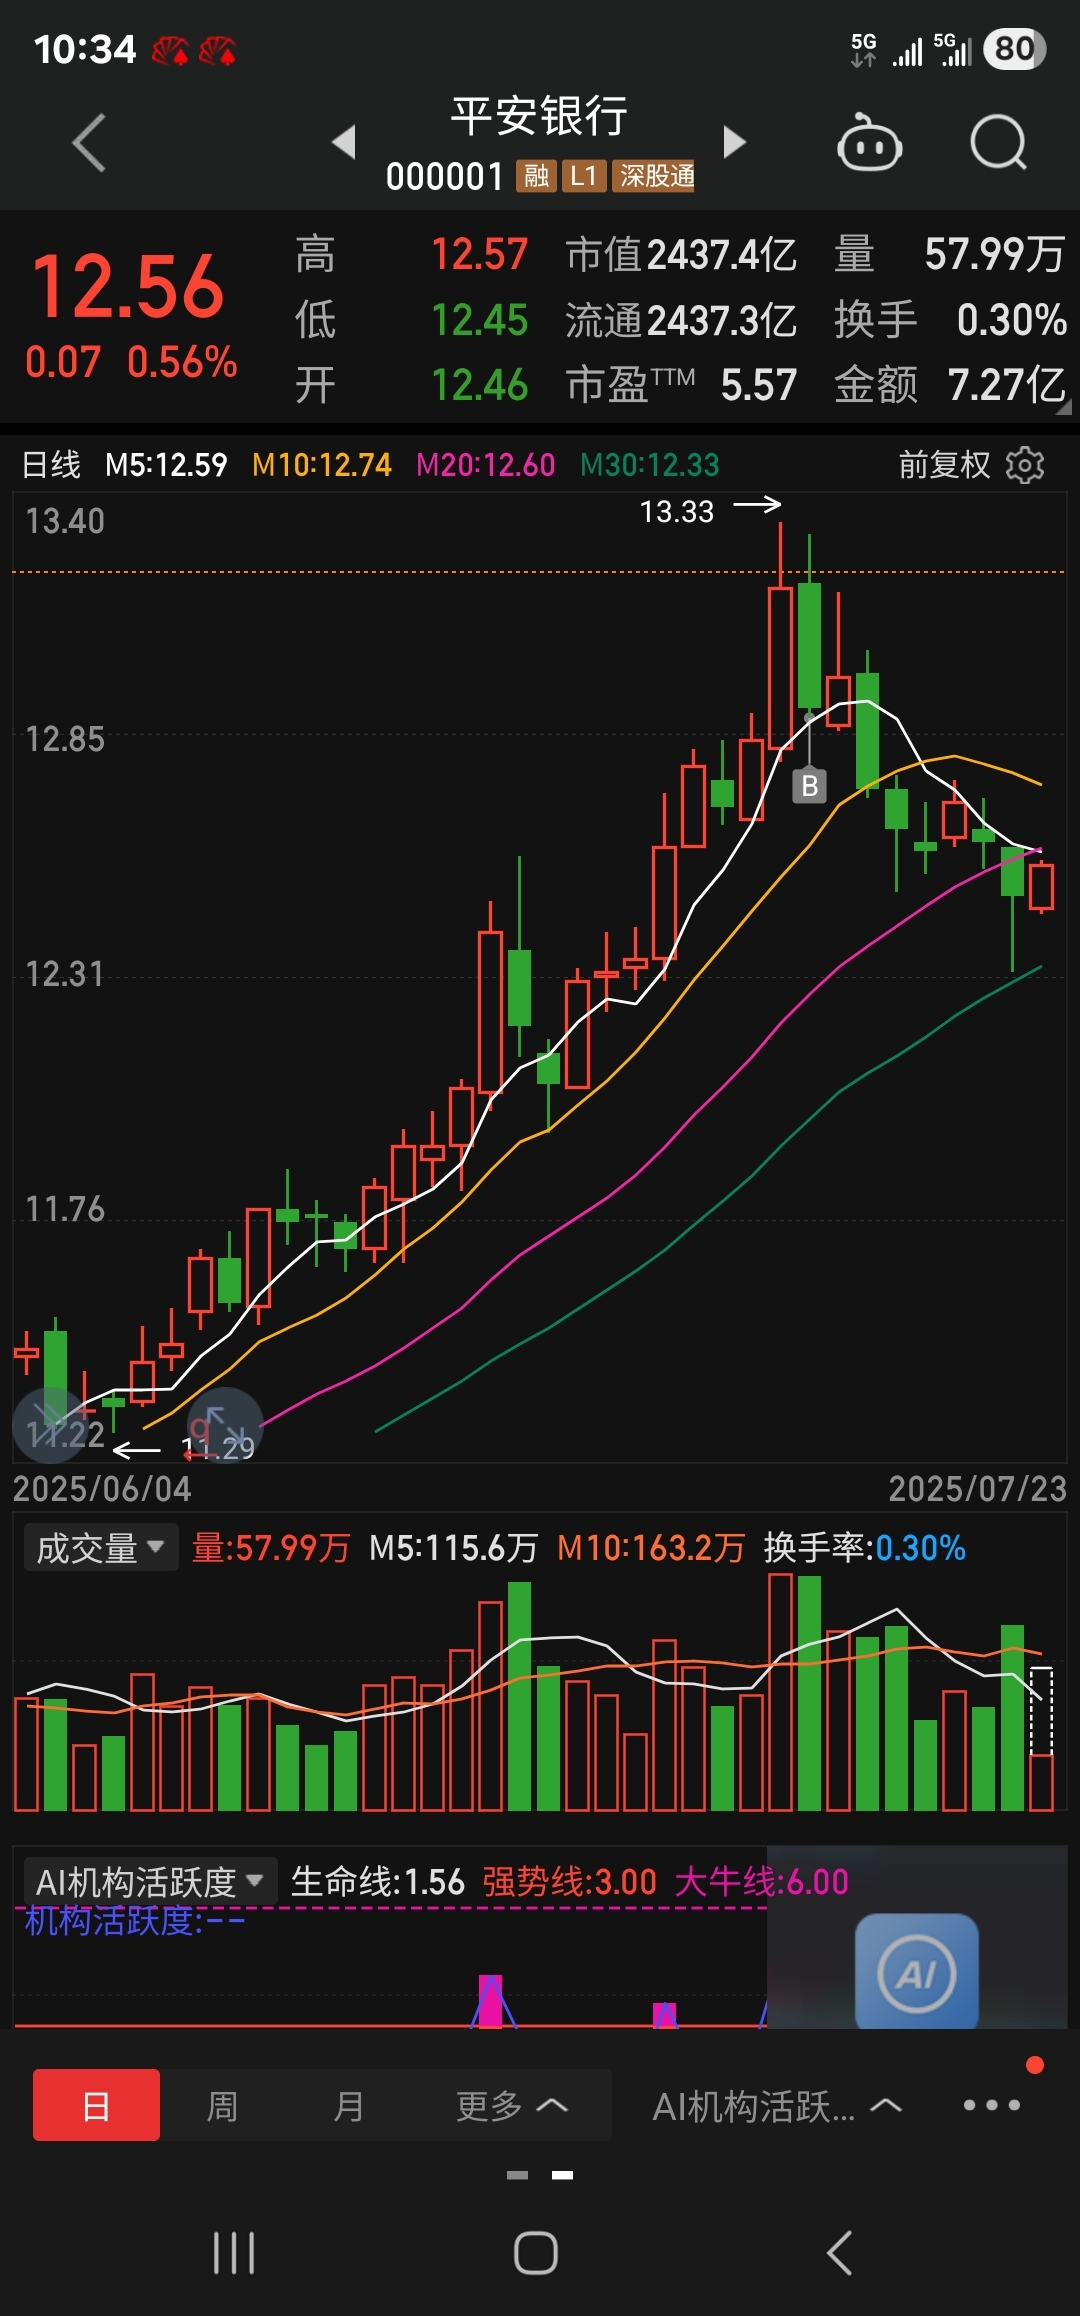This screenshot has width=1080, height=2316.
Task: Tap current price 12.56
Action: coord(128,287)
